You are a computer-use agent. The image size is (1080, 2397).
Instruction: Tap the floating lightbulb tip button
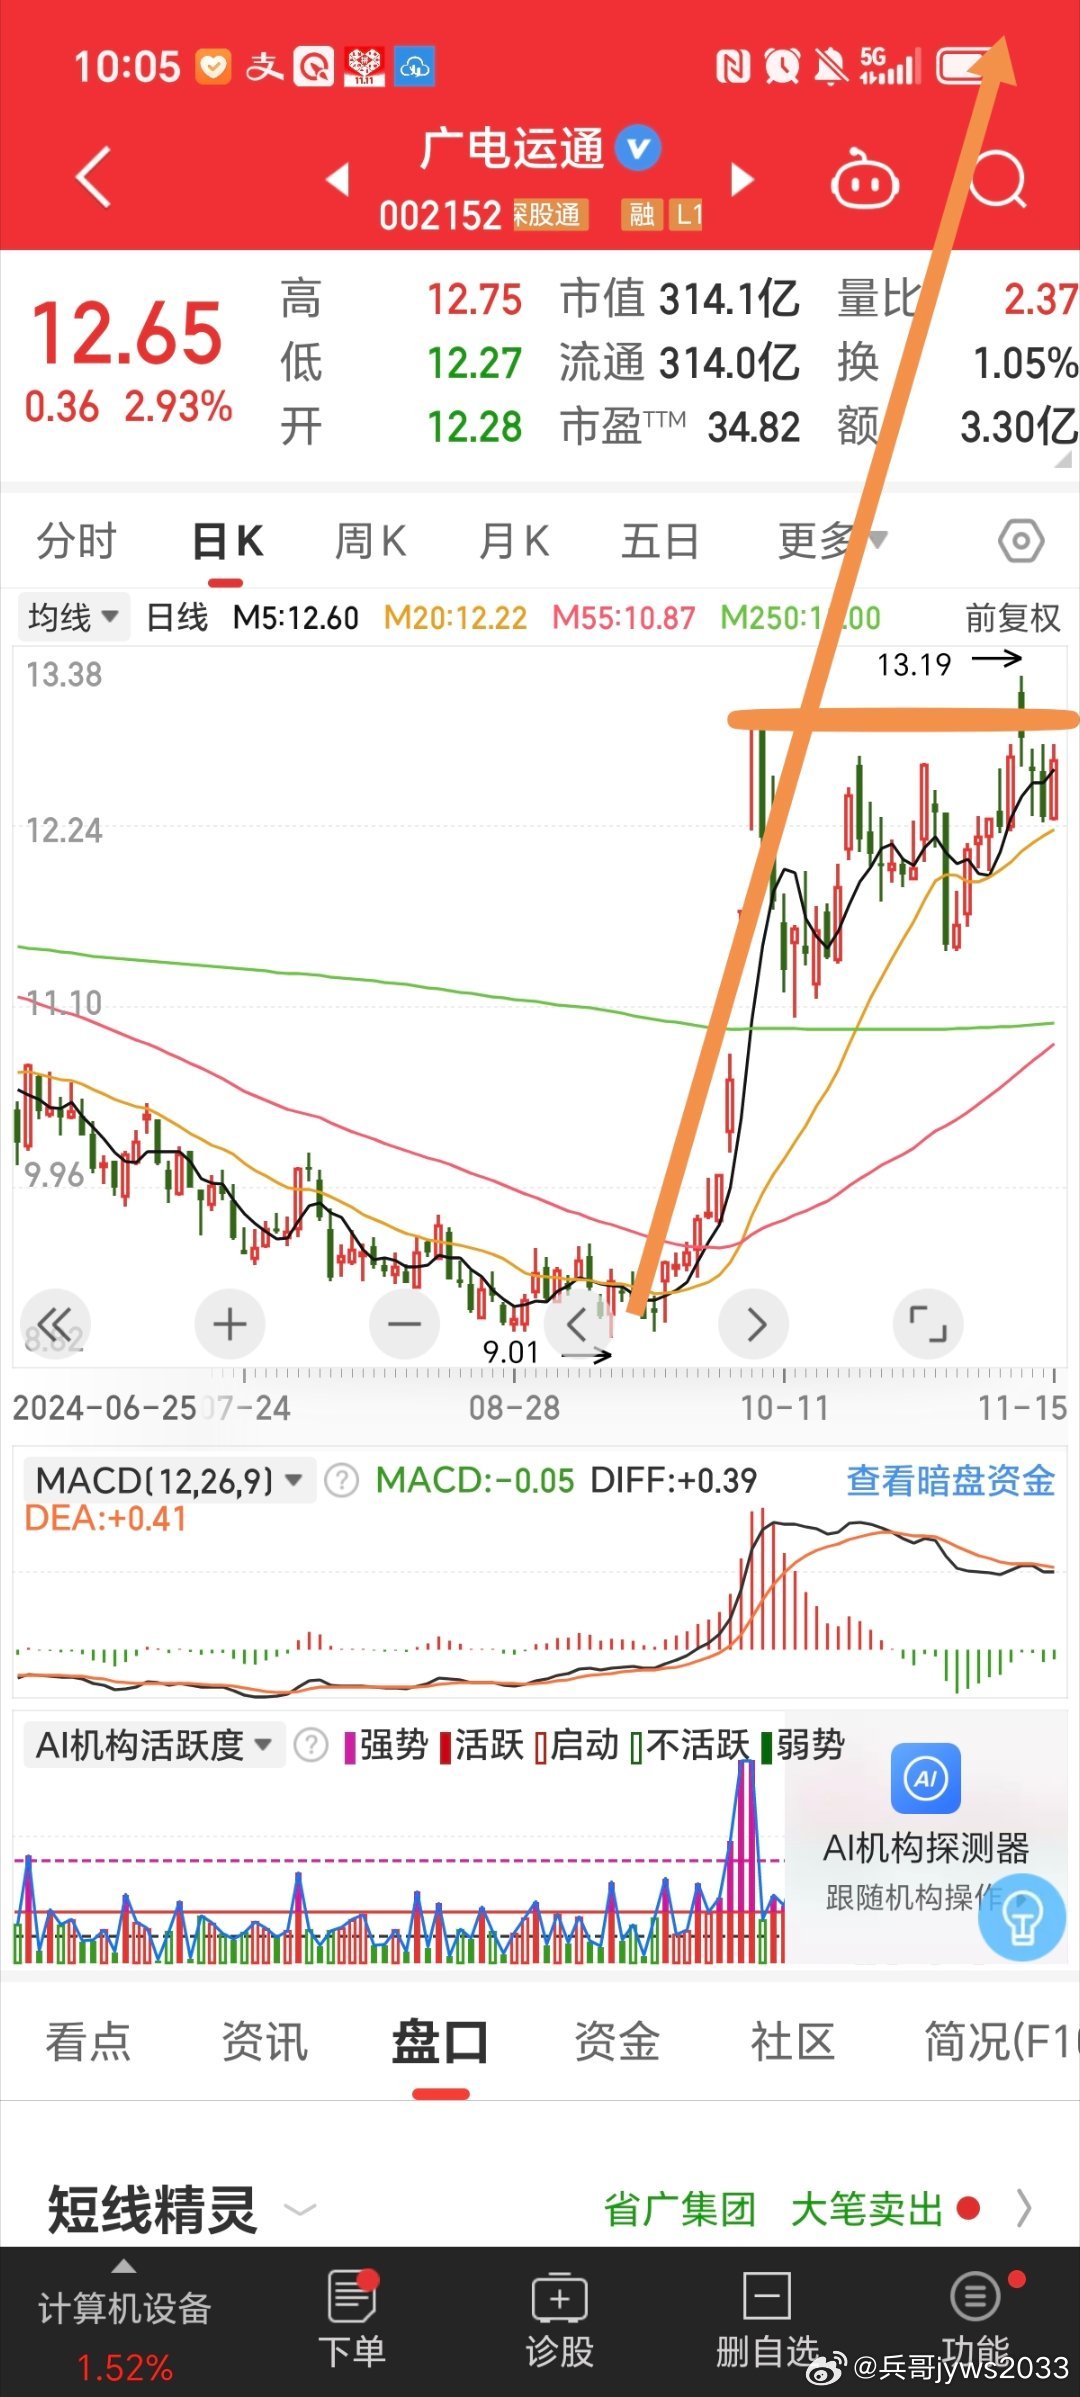coord(1022,1916)
